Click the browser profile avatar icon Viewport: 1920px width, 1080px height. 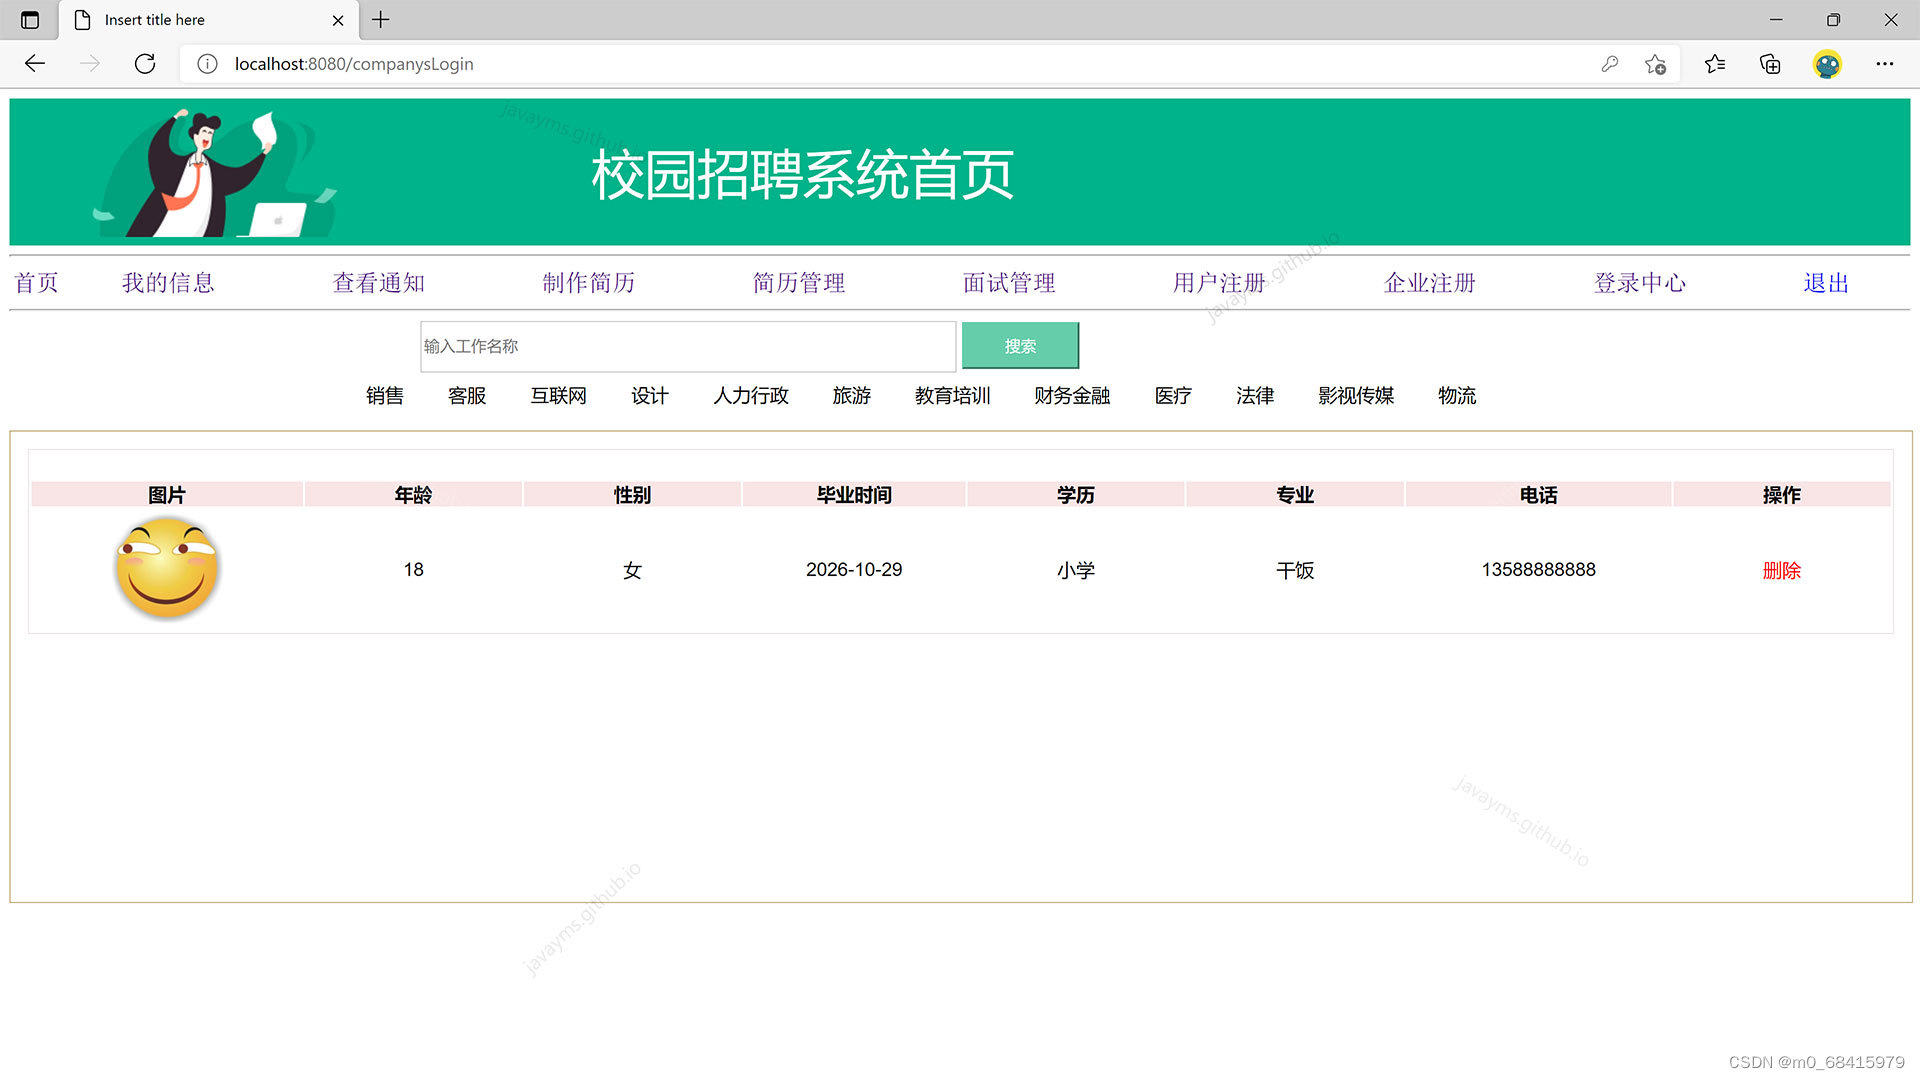(1827, 63)
